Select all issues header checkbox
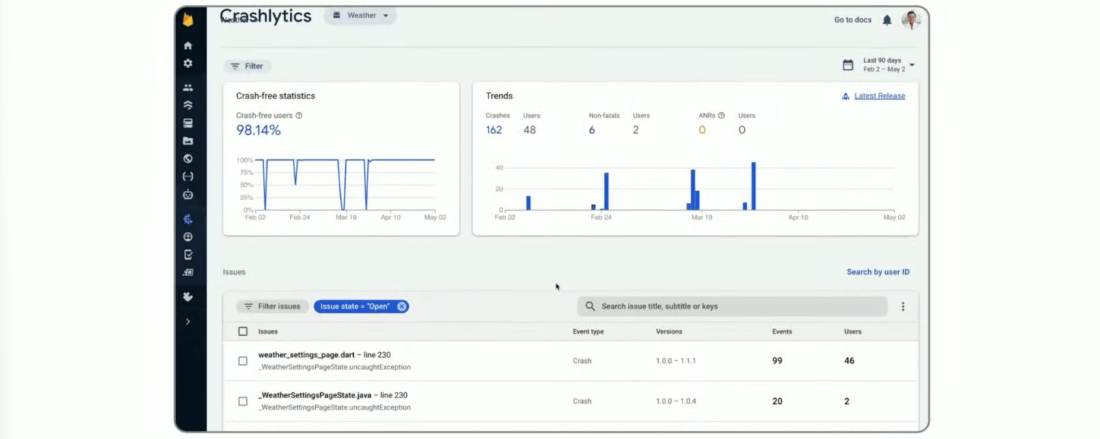Screen dimensions: 1100x439 (243, 331)
